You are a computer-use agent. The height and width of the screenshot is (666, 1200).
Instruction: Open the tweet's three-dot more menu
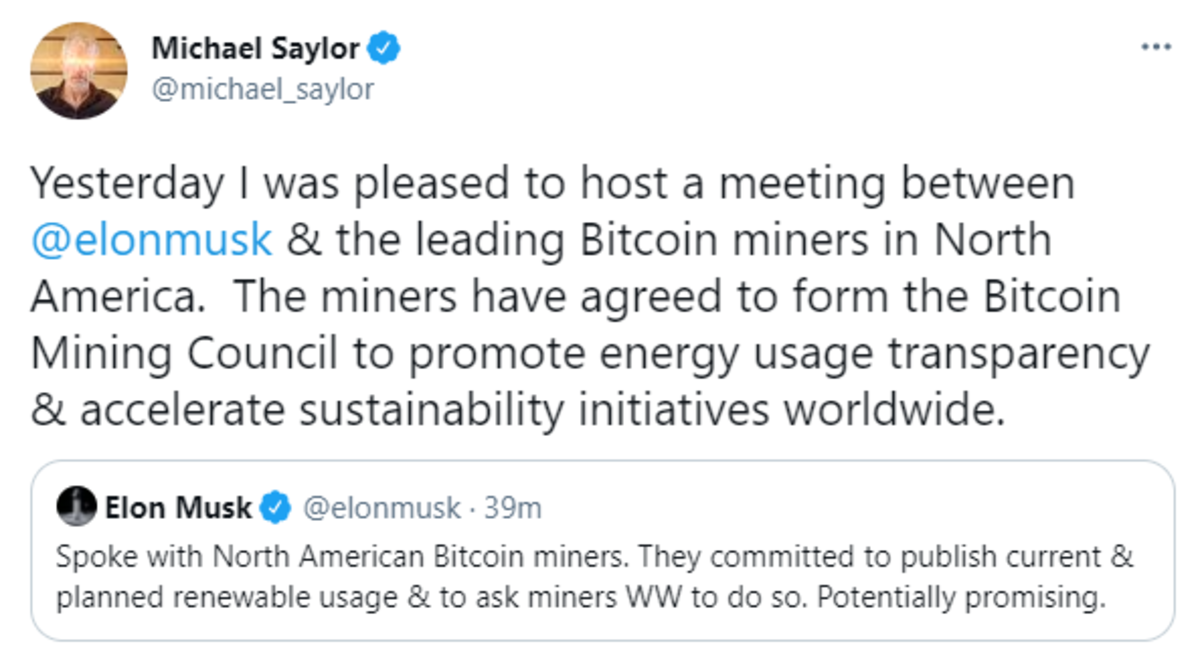[1156, 48]
